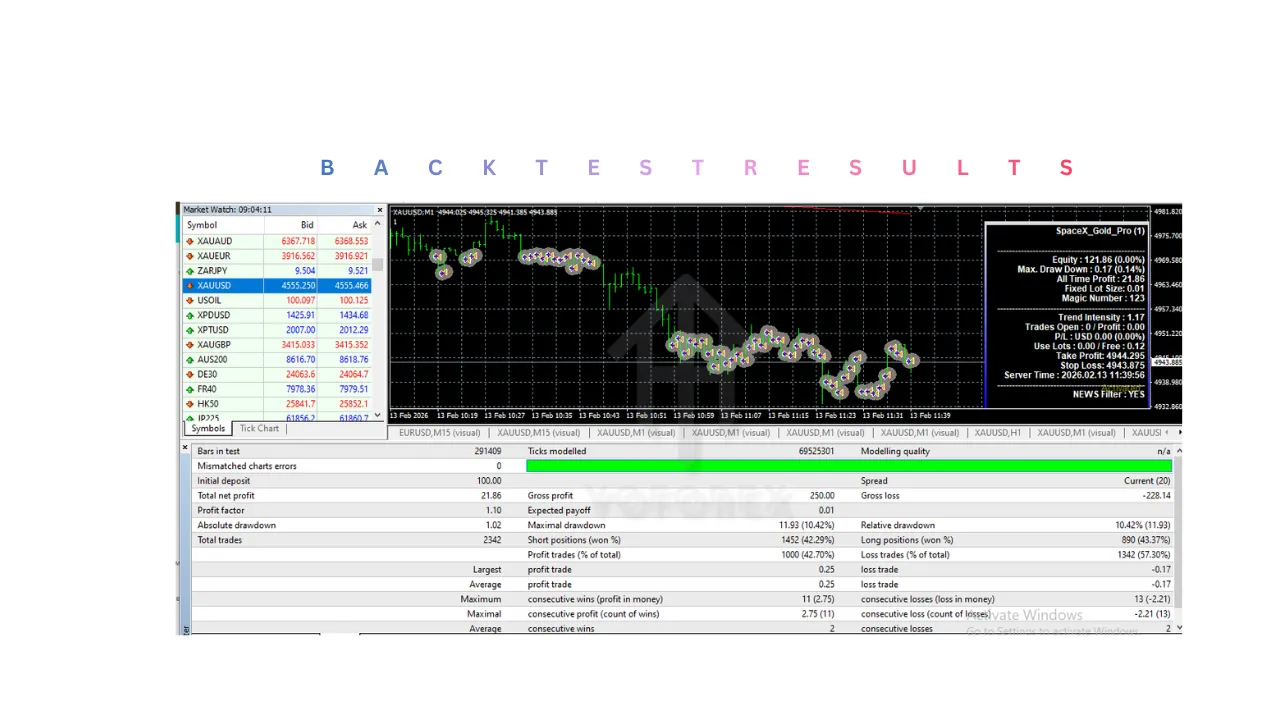Screen dimensions: 1280x720
Task: Click the Trend Intensity : 1.17 line
Action: pyautogui.click(x=1102, y=318)
